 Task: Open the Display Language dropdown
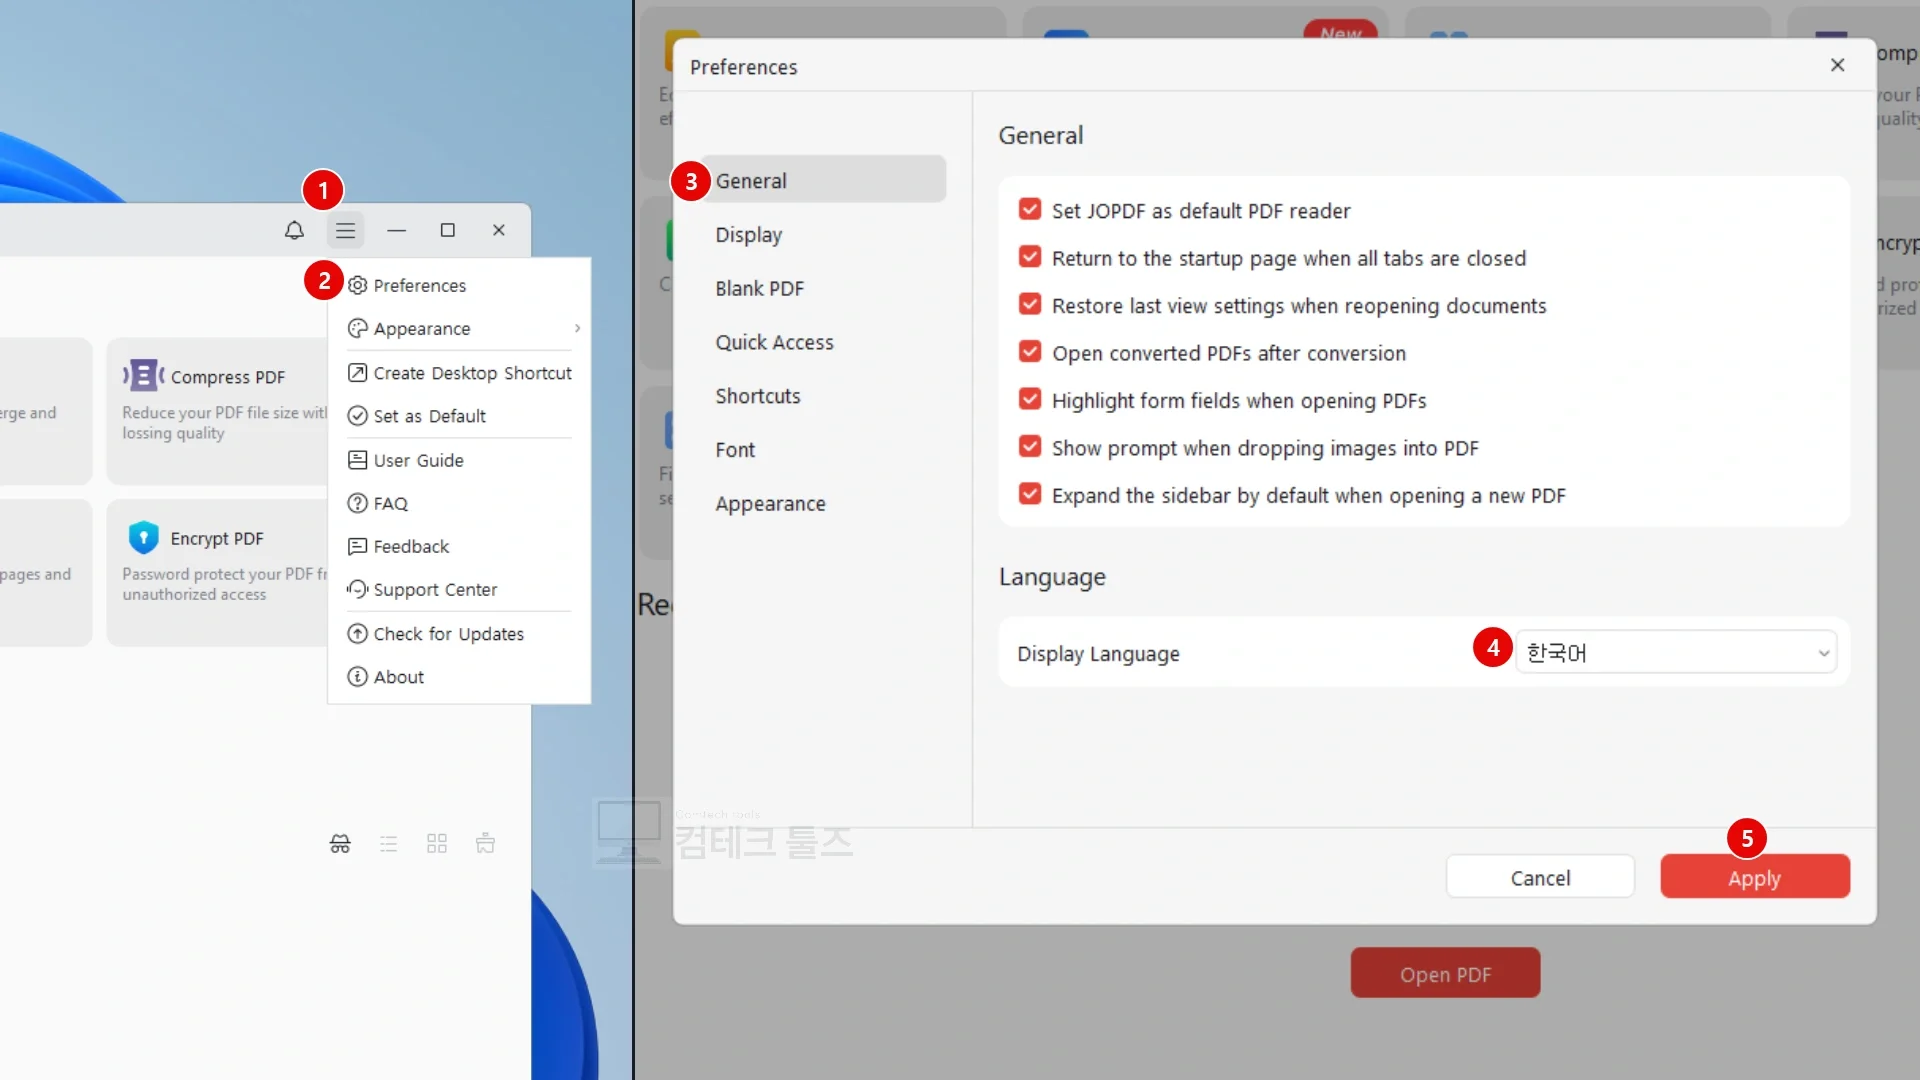pos(1676,653)
